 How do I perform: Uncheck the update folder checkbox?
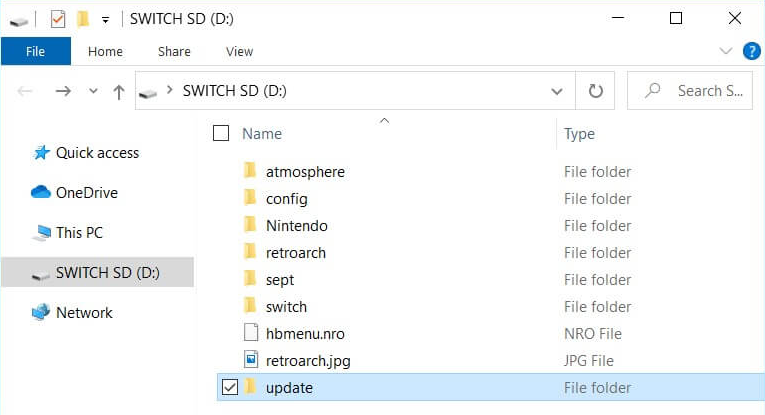[230, 387]
